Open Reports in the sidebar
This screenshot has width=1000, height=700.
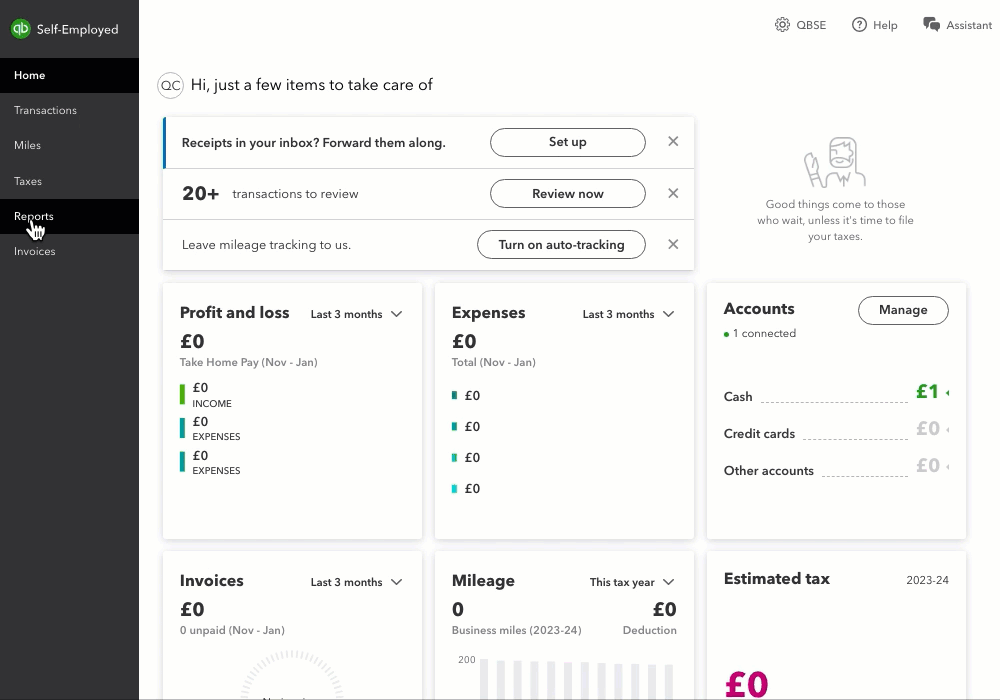pos(70,216)
